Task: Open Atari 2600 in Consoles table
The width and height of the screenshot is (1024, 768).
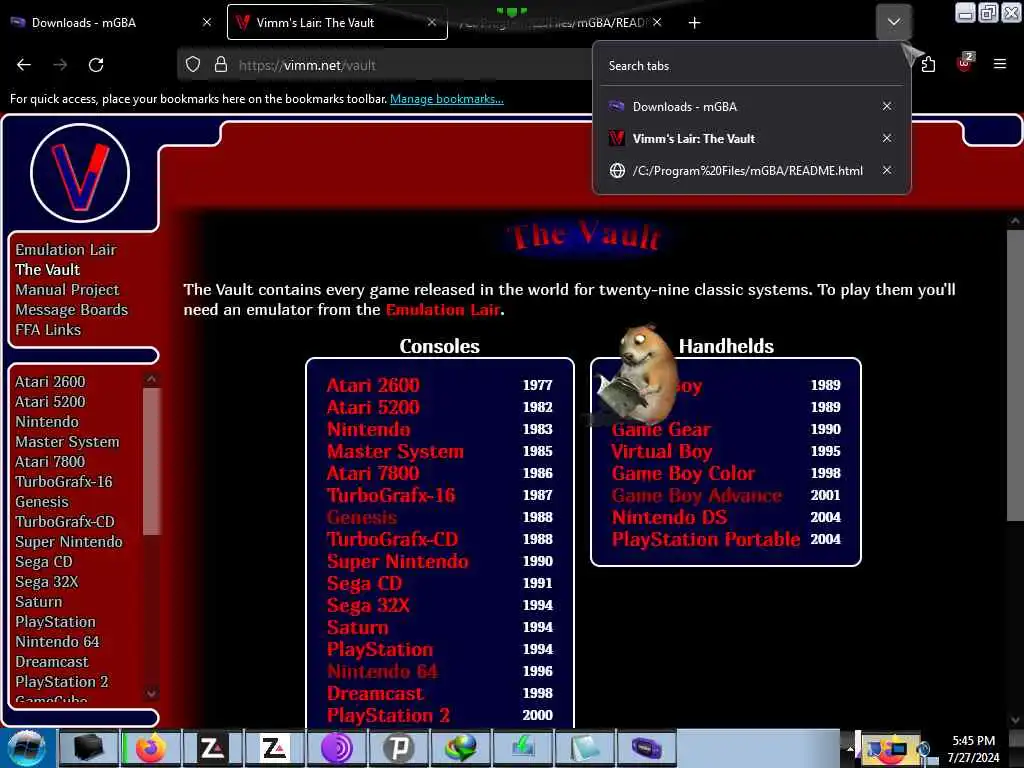Action: [373, 385]
